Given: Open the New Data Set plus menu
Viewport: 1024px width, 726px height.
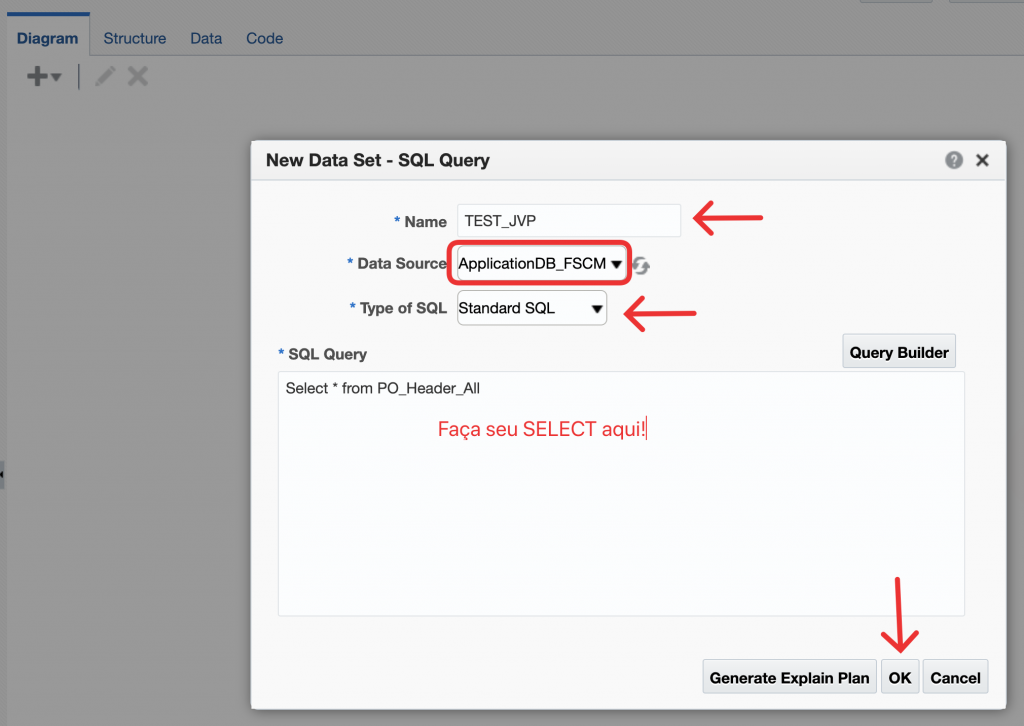Looking at the screenshot, I should click(43, 77).
